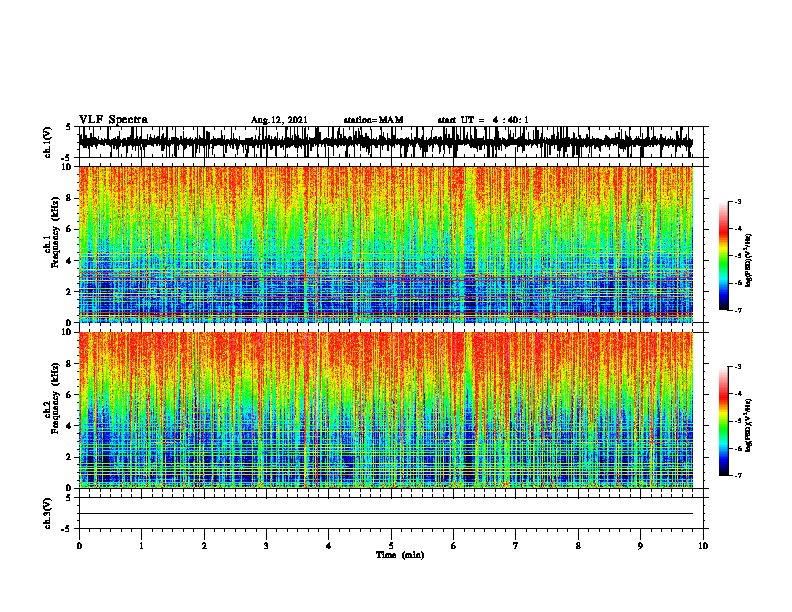
Task: Click the "station=MAM" header text
Action: 373,120
